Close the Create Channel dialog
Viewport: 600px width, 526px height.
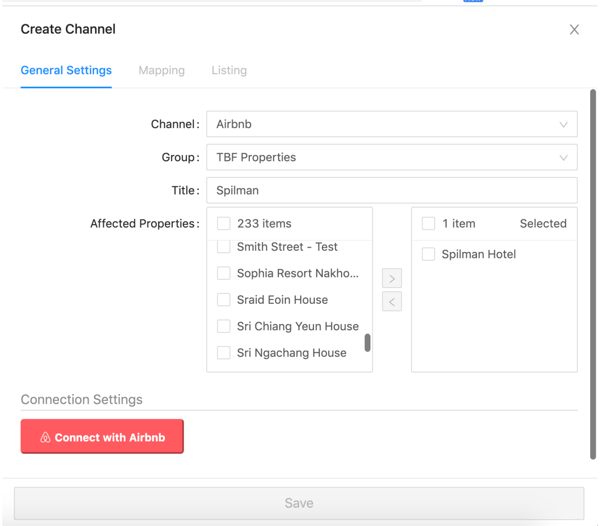574,29
